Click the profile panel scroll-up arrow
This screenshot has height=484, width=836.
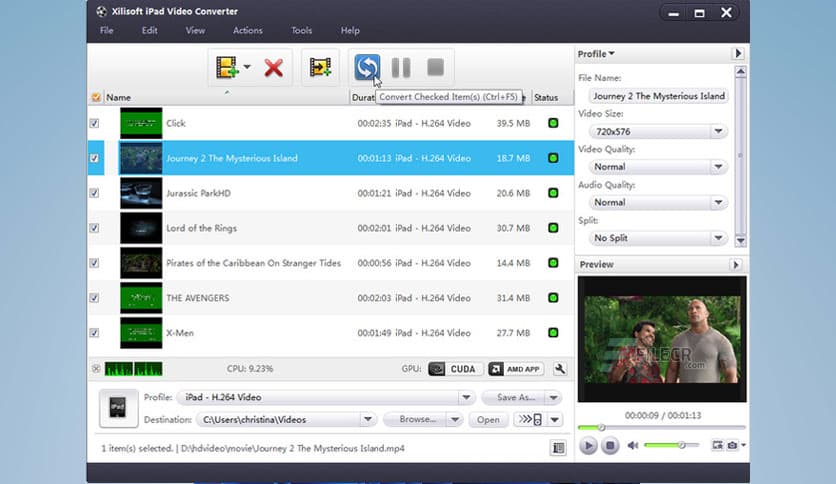740,71
